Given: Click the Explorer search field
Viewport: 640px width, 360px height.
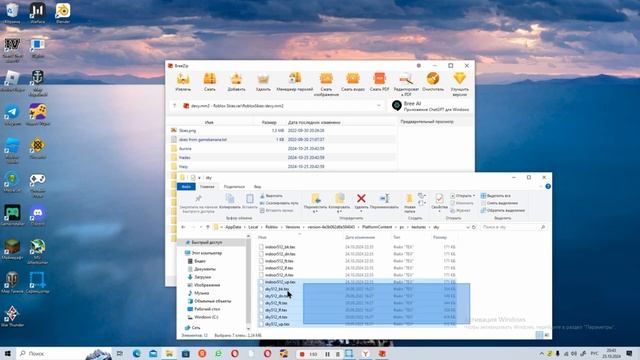Looking at the screenshot, I should tap(513, 227).
